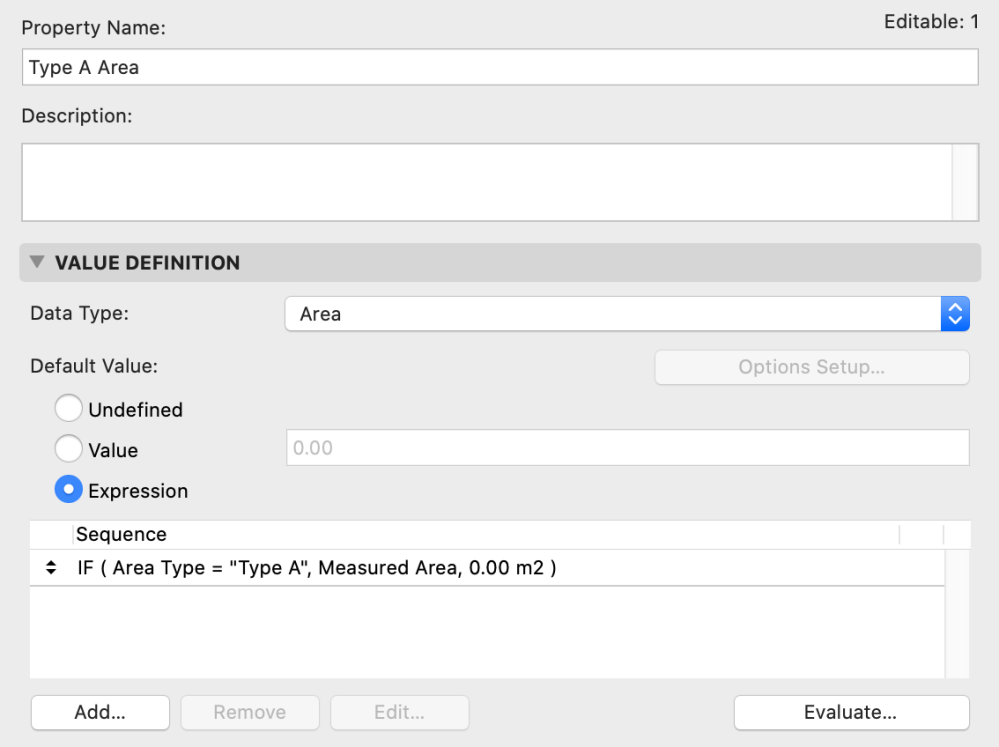Click the empty area below the expression row
Image resolution: width=999 pixels, height=747 pixels.
(487, 632)
